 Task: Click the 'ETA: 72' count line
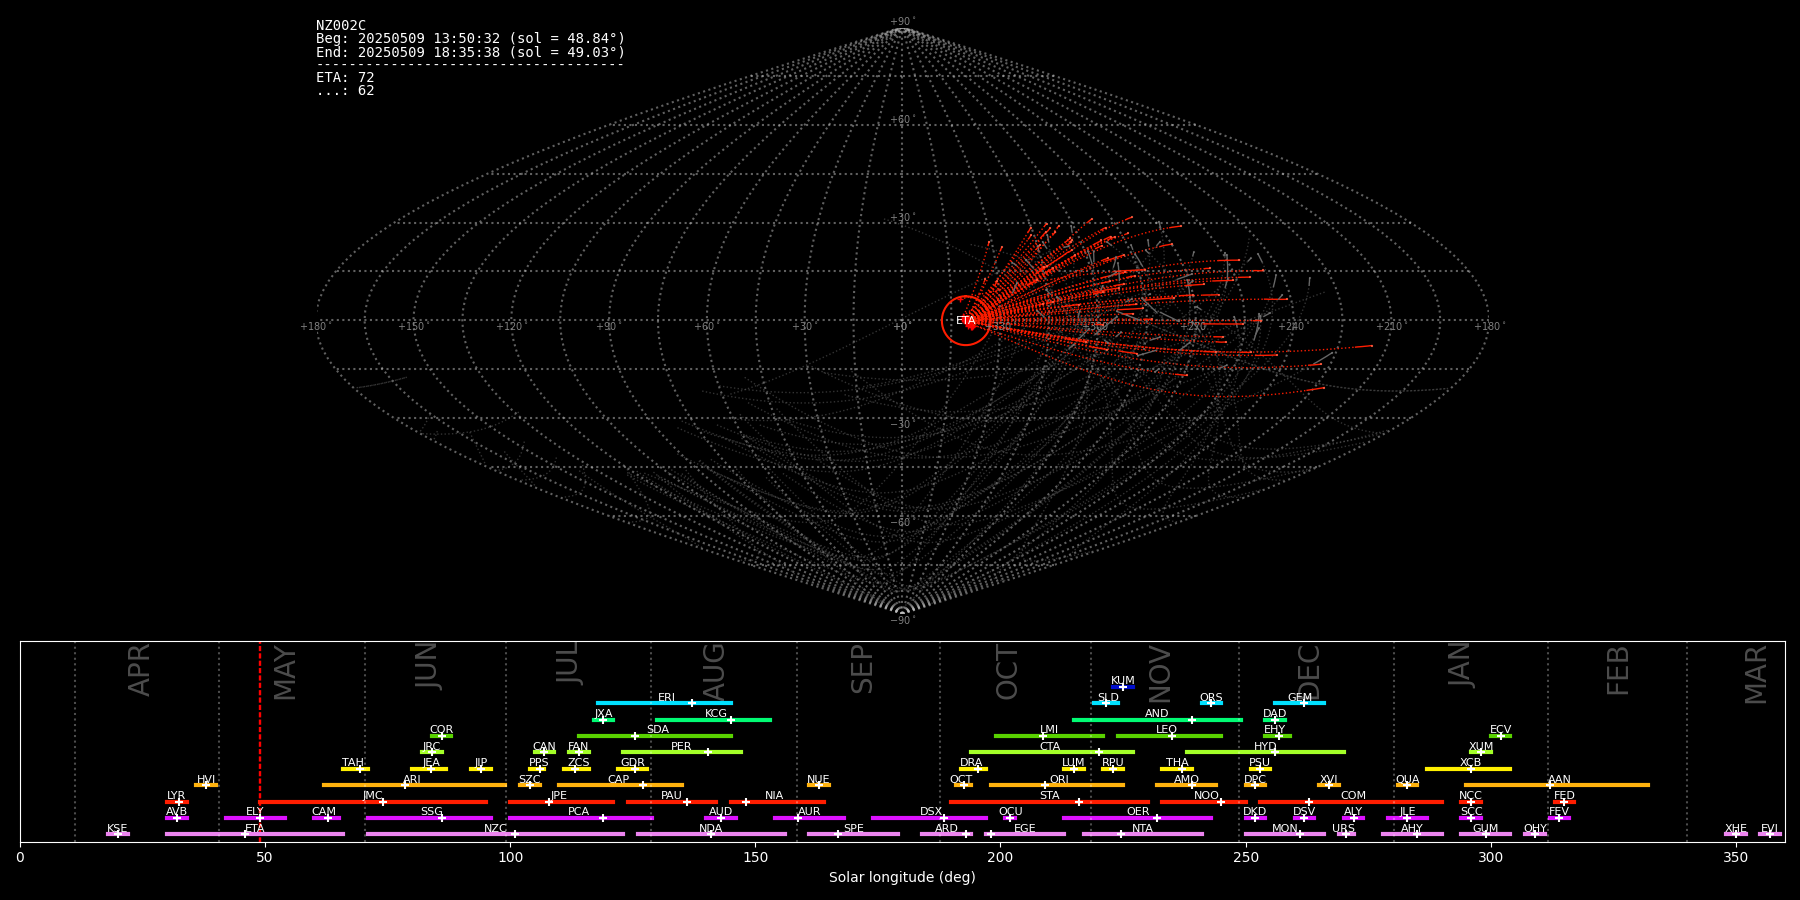pyautogui.click(x=345, y=78)
